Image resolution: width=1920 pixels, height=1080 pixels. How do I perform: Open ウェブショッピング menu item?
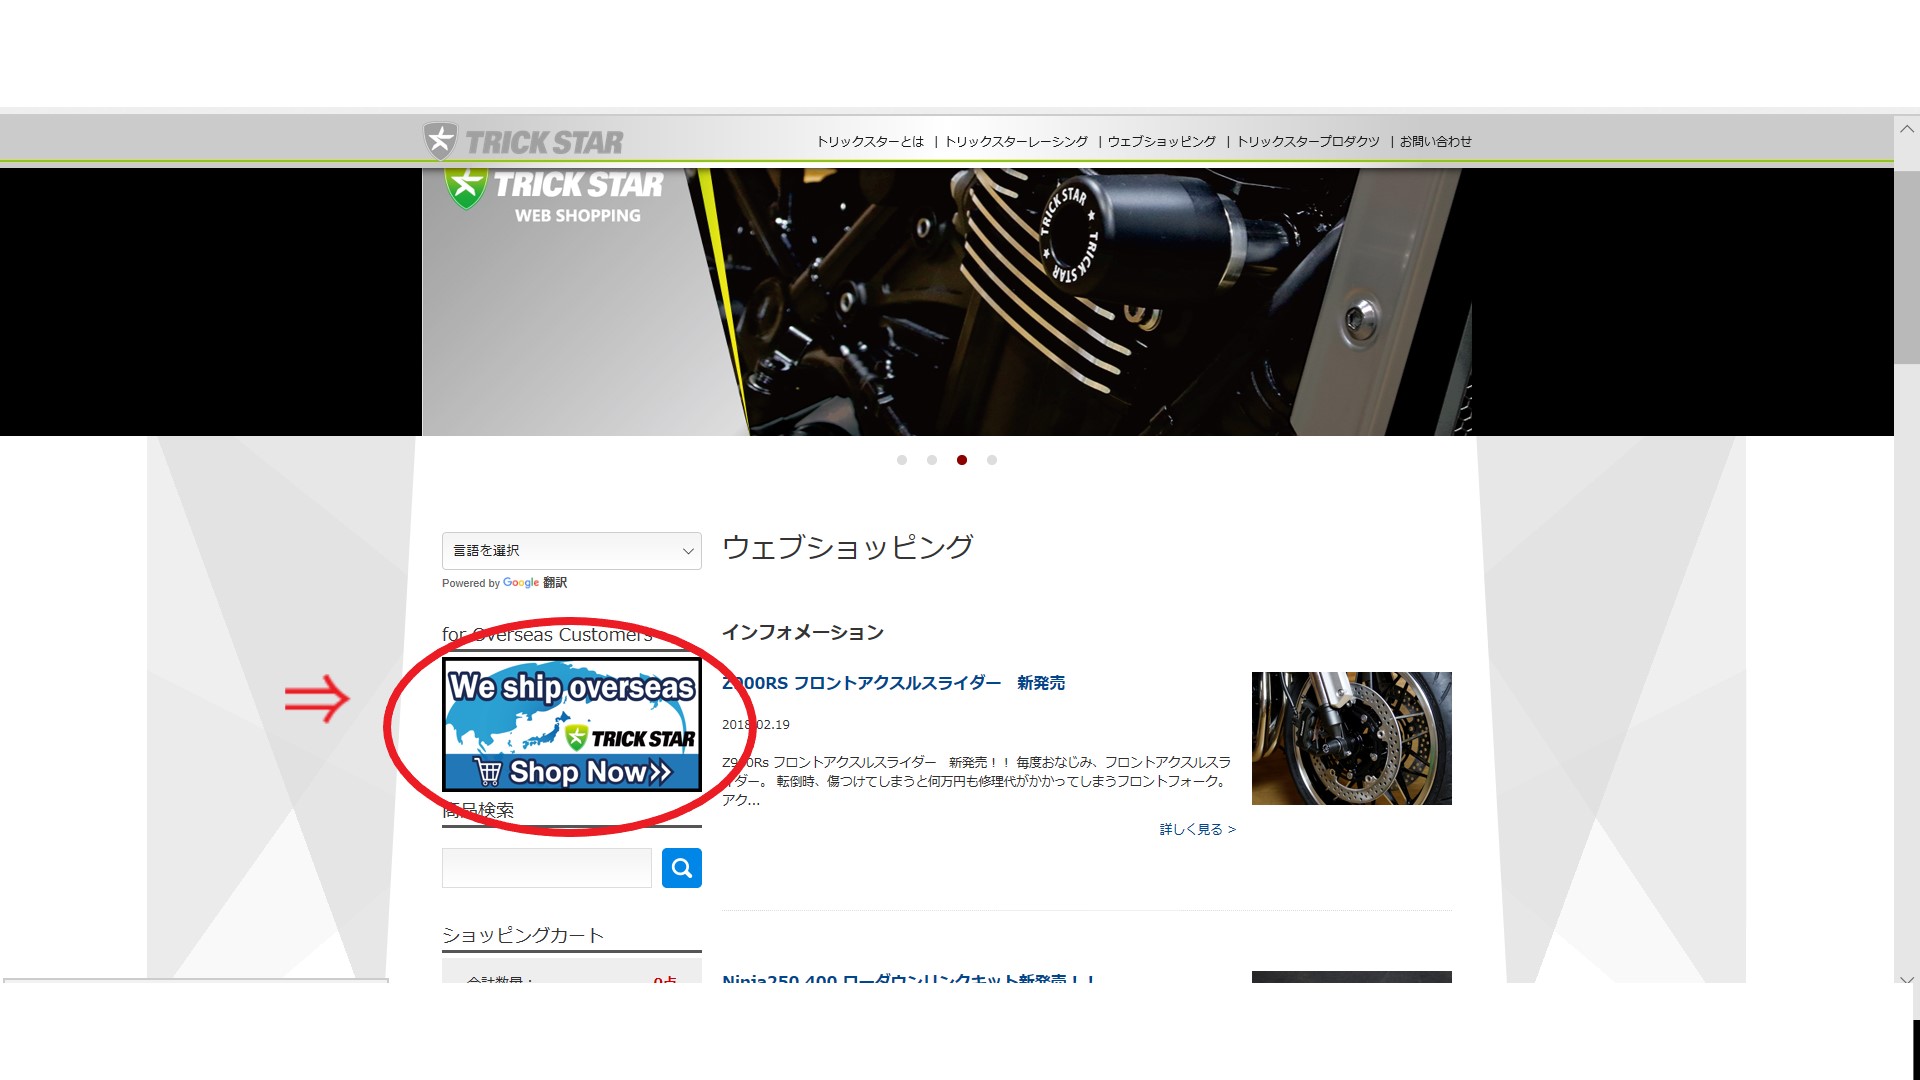pos(1162,142)
